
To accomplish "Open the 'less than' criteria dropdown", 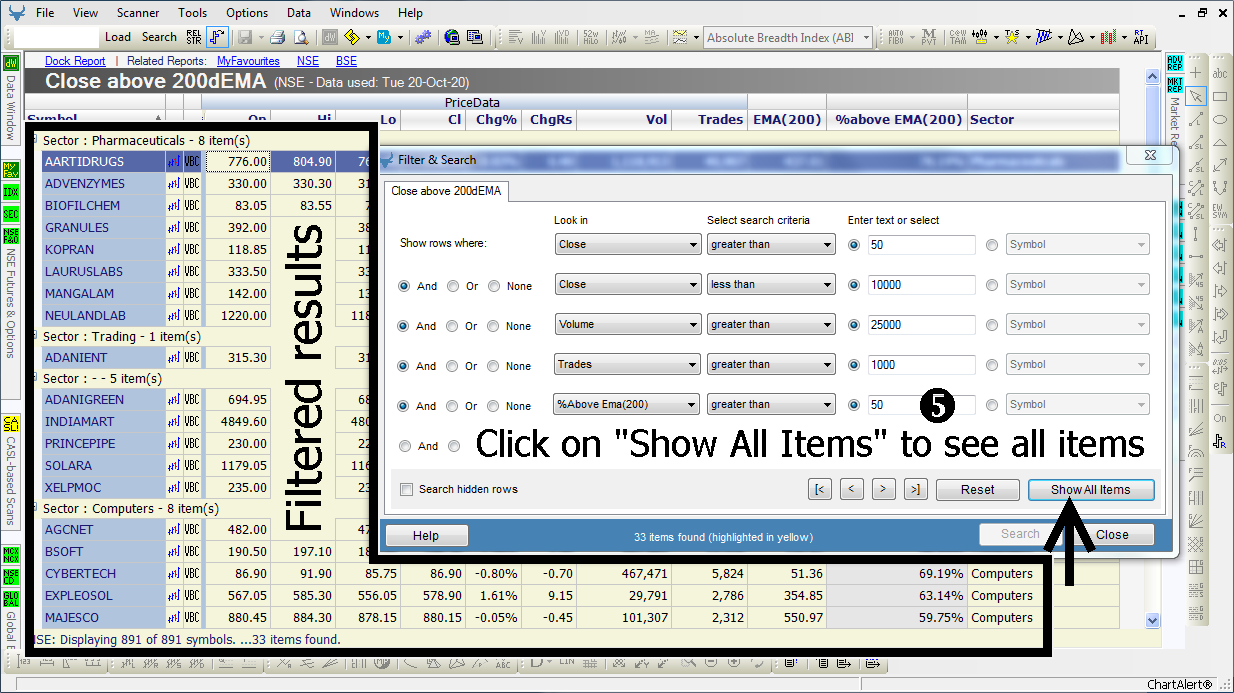I will pos(771,284).
